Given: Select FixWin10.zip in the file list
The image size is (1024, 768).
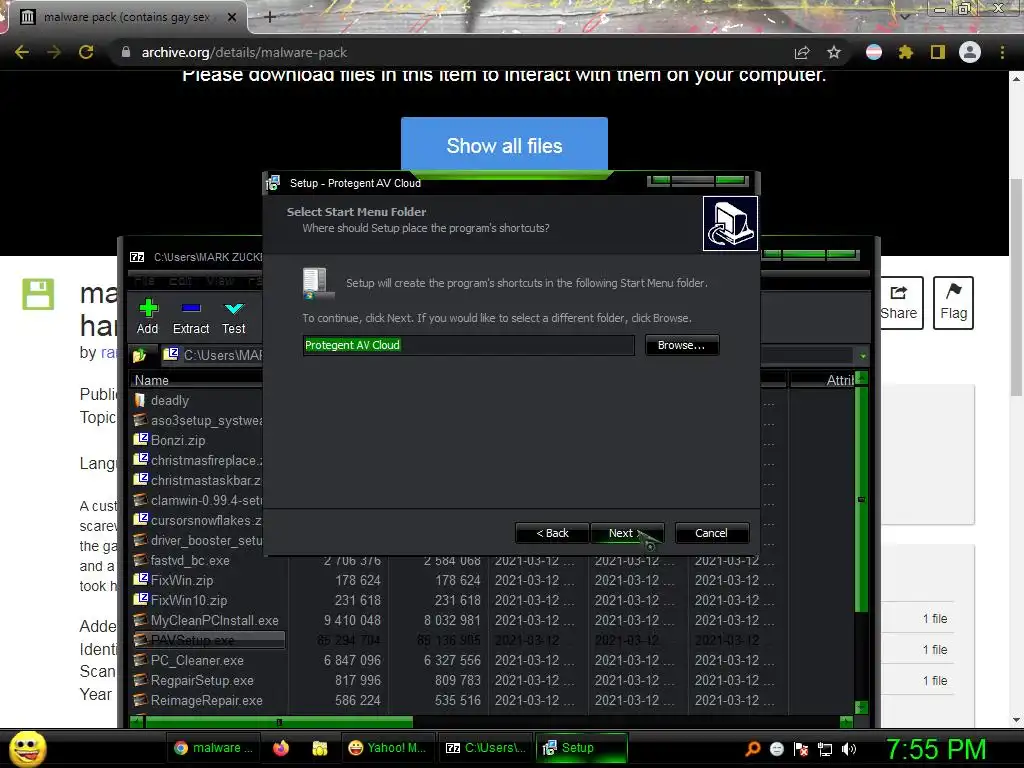Looking at the screenshot, I should pyautogui.click(x=189, y=600).
